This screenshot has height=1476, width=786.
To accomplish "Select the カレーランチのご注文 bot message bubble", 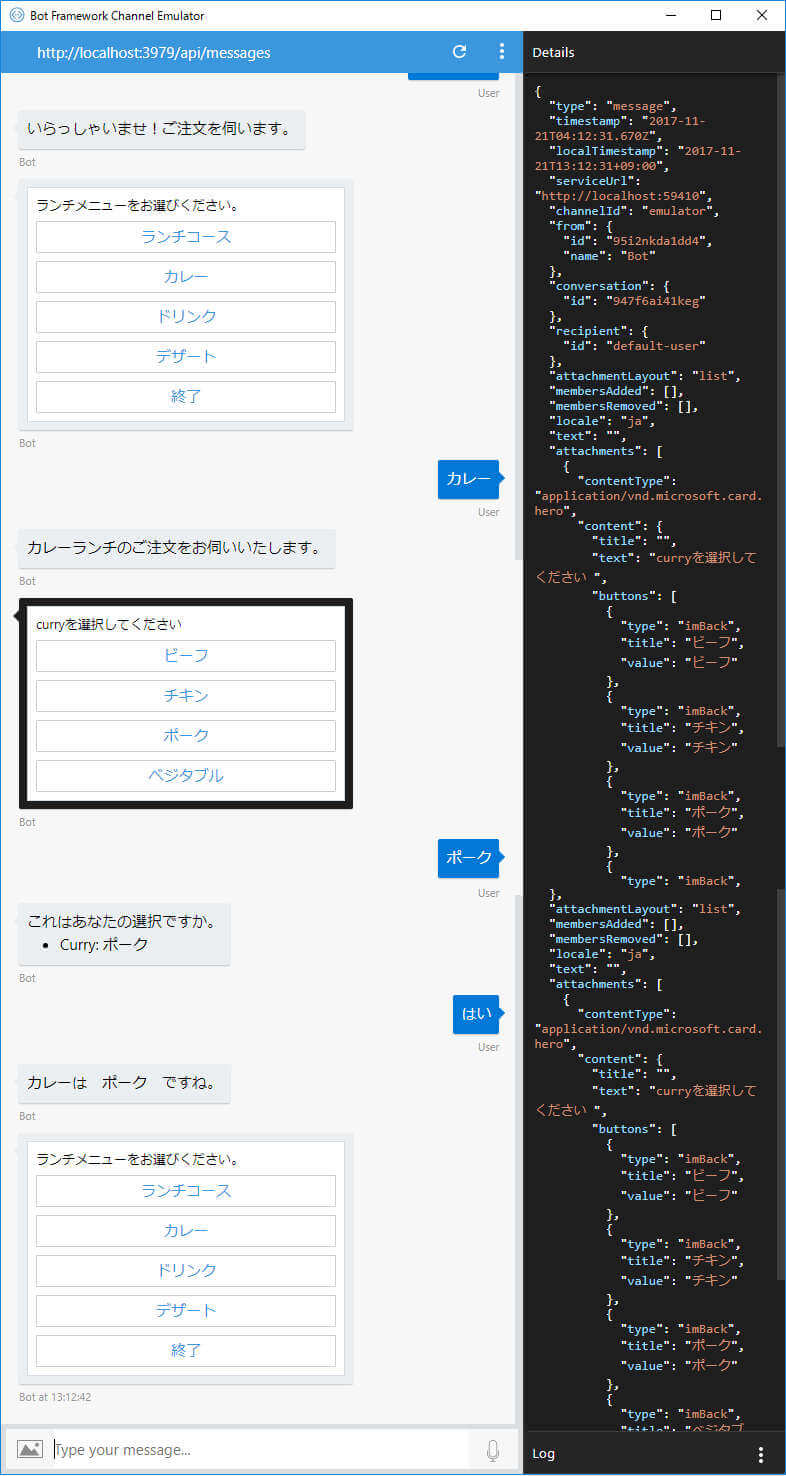I will coord(176,548).
